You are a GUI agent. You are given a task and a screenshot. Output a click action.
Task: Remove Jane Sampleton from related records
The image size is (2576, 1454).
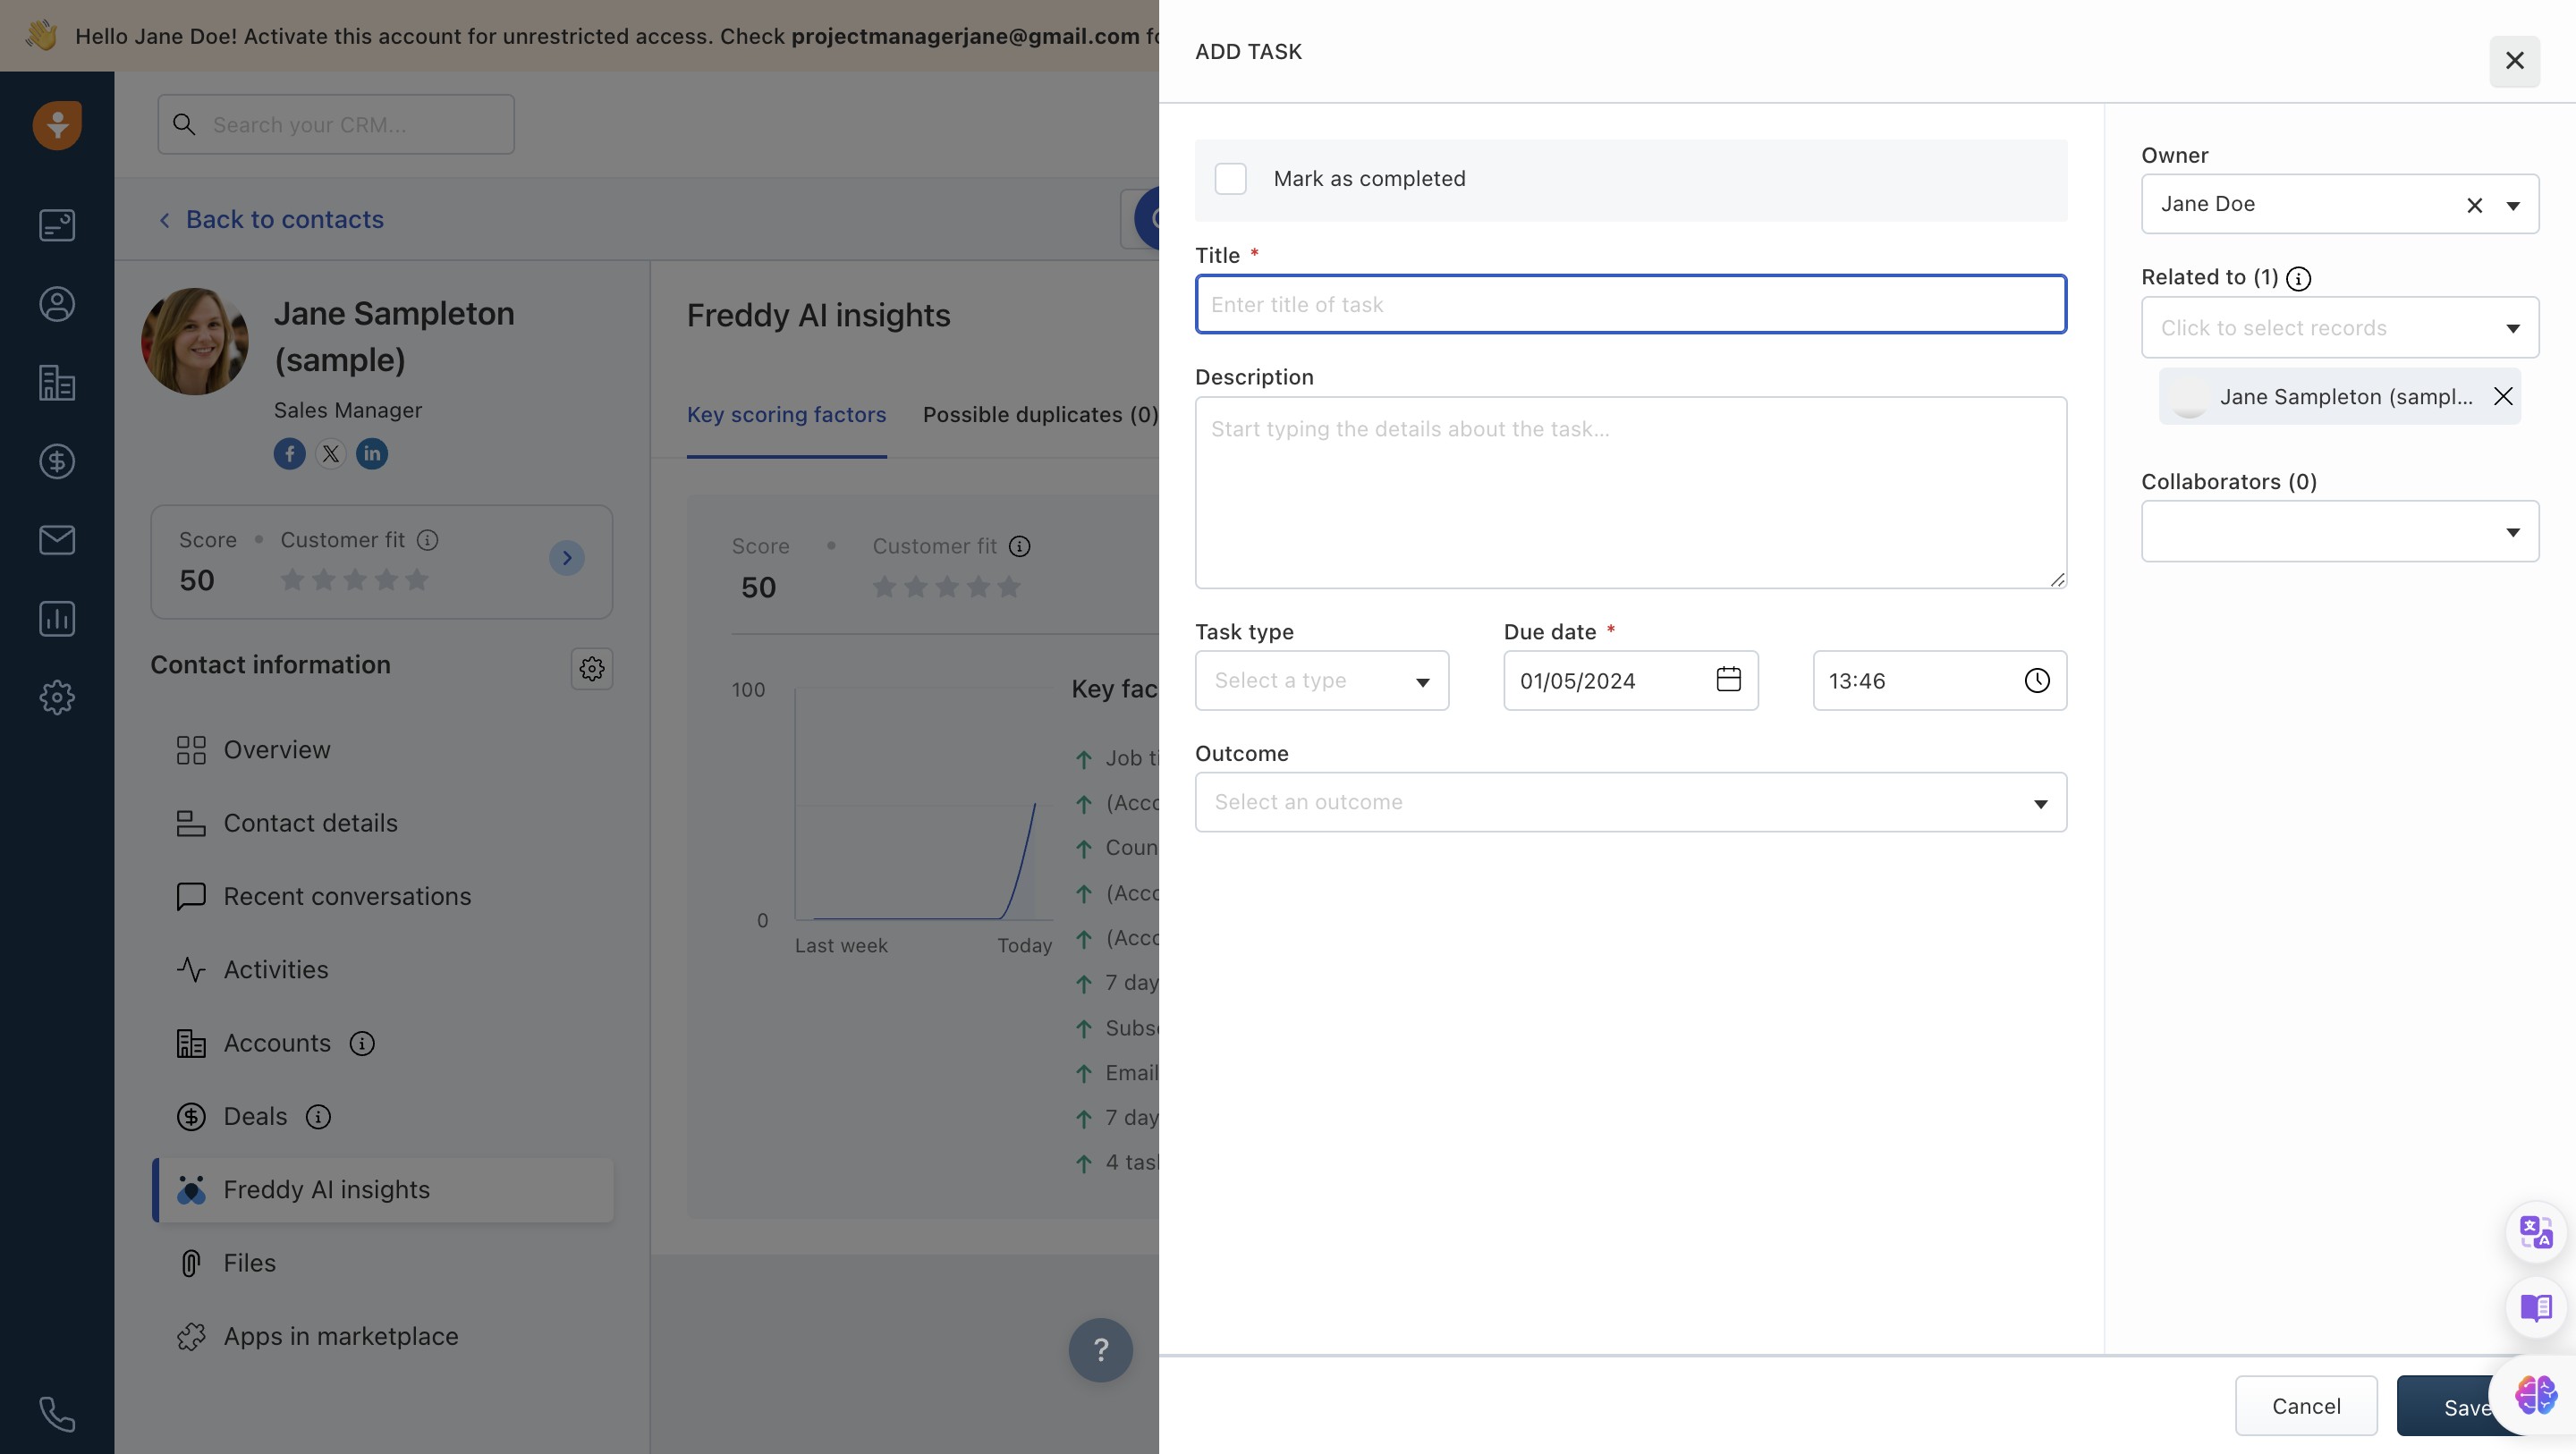2502,397
